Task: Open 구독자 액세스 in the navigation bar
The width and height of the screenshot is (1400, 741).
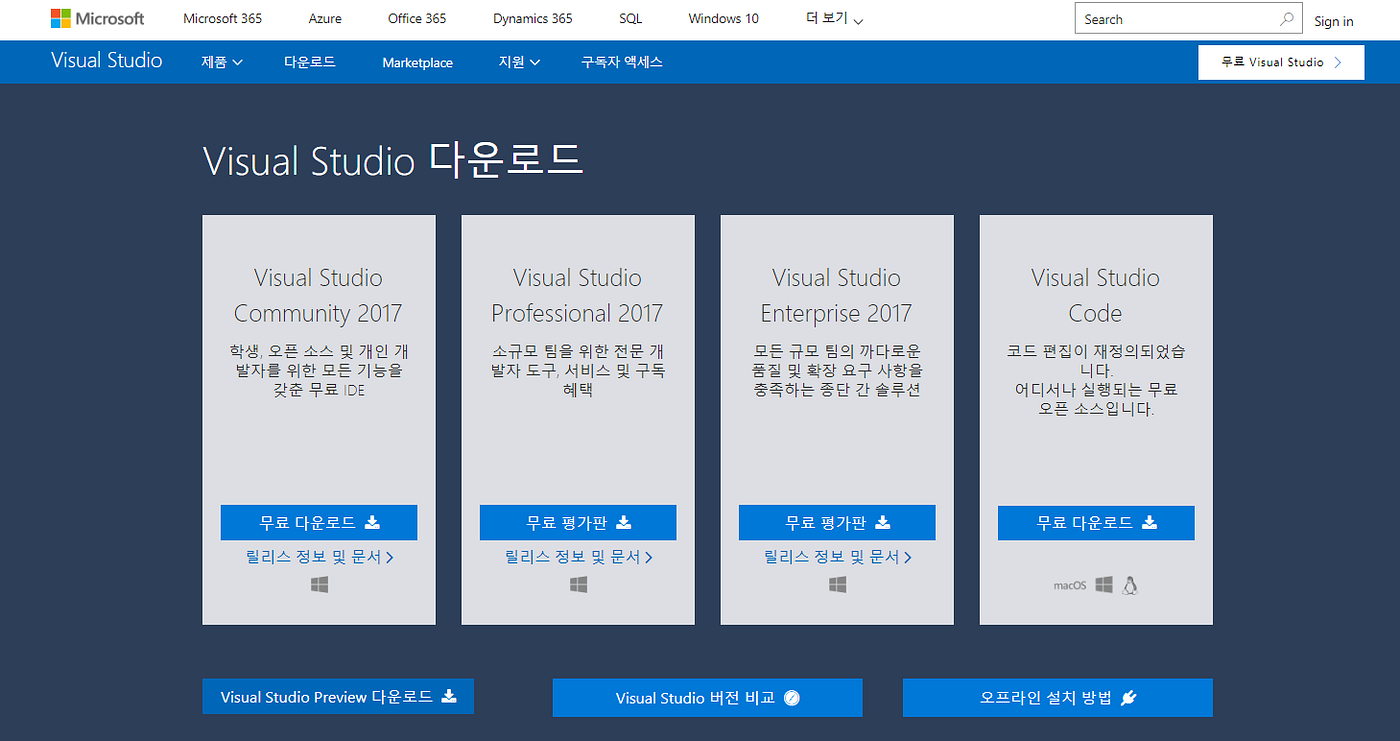Action: [x=622, y=62]
